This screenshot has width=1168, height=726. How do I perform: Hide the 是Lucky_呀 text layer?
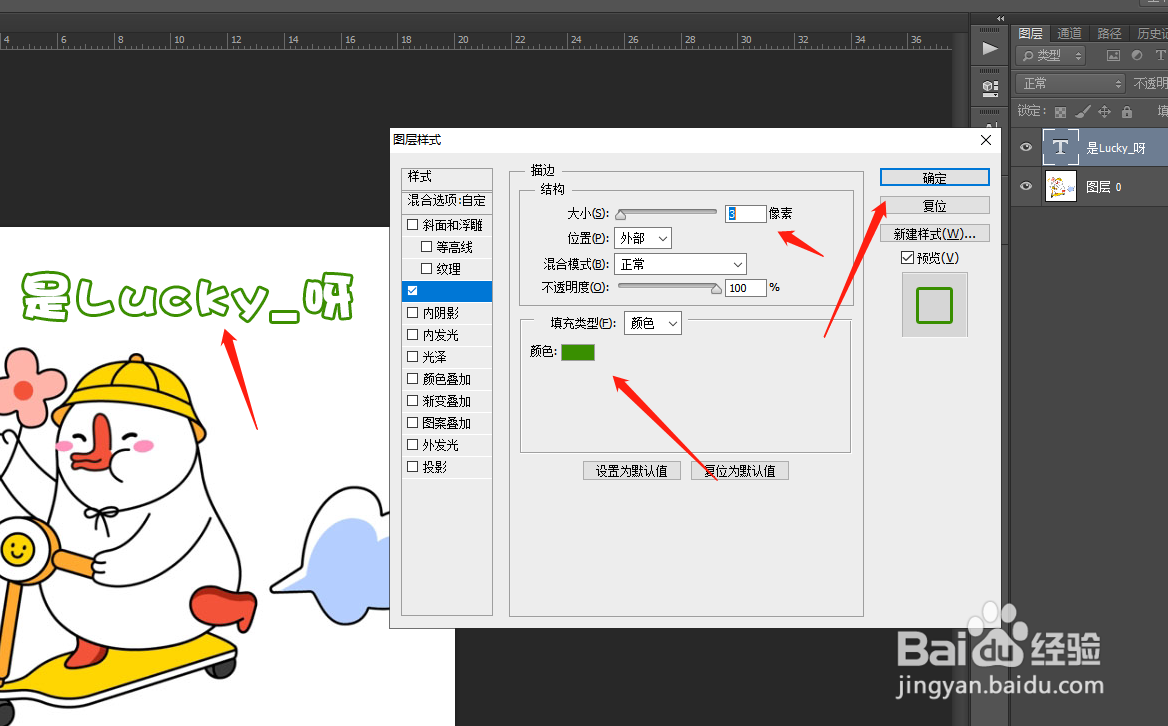click(1026, 147)
